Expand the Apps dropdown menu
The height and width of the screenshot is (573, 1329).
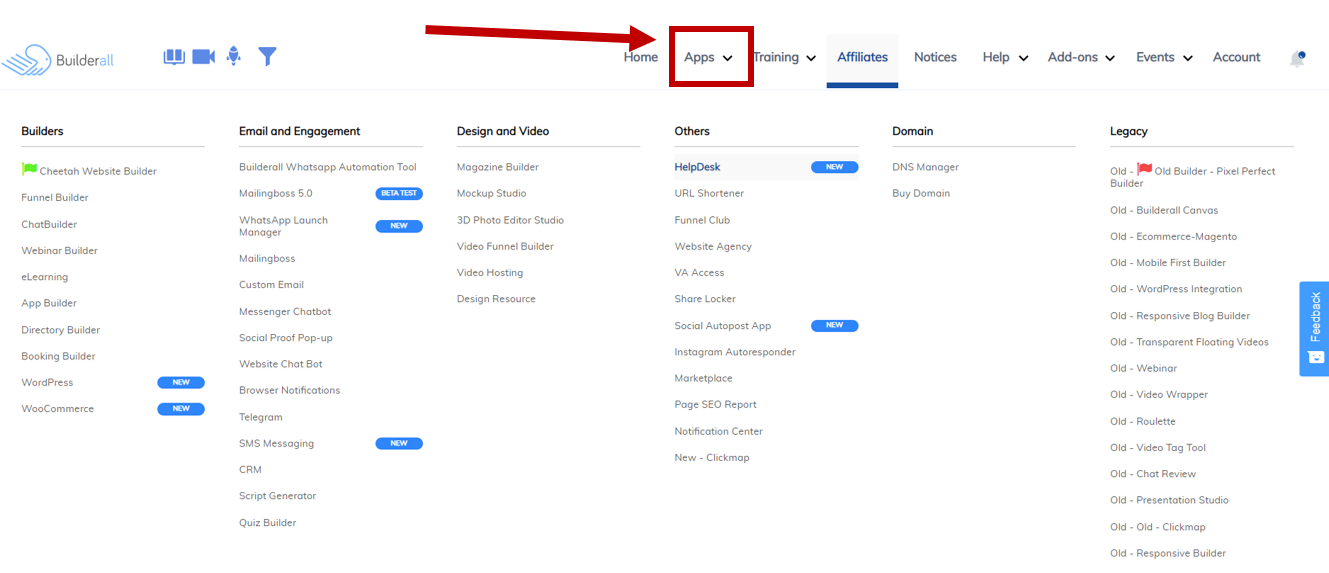click(709, 57)
